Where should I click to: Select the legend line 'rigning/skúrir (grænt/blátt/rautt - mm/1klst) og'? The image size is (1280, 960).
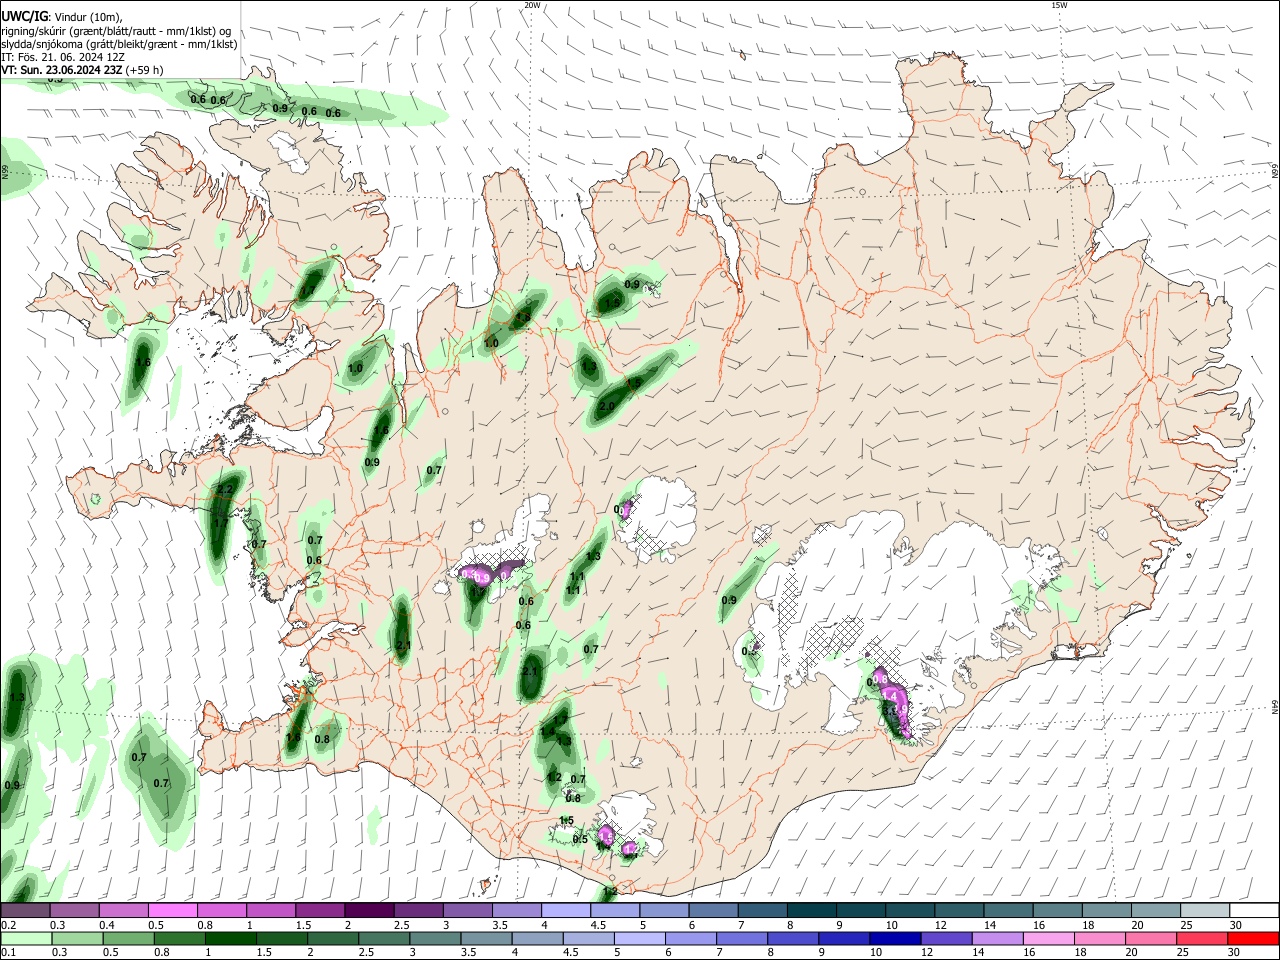click(x=116, y=31)
